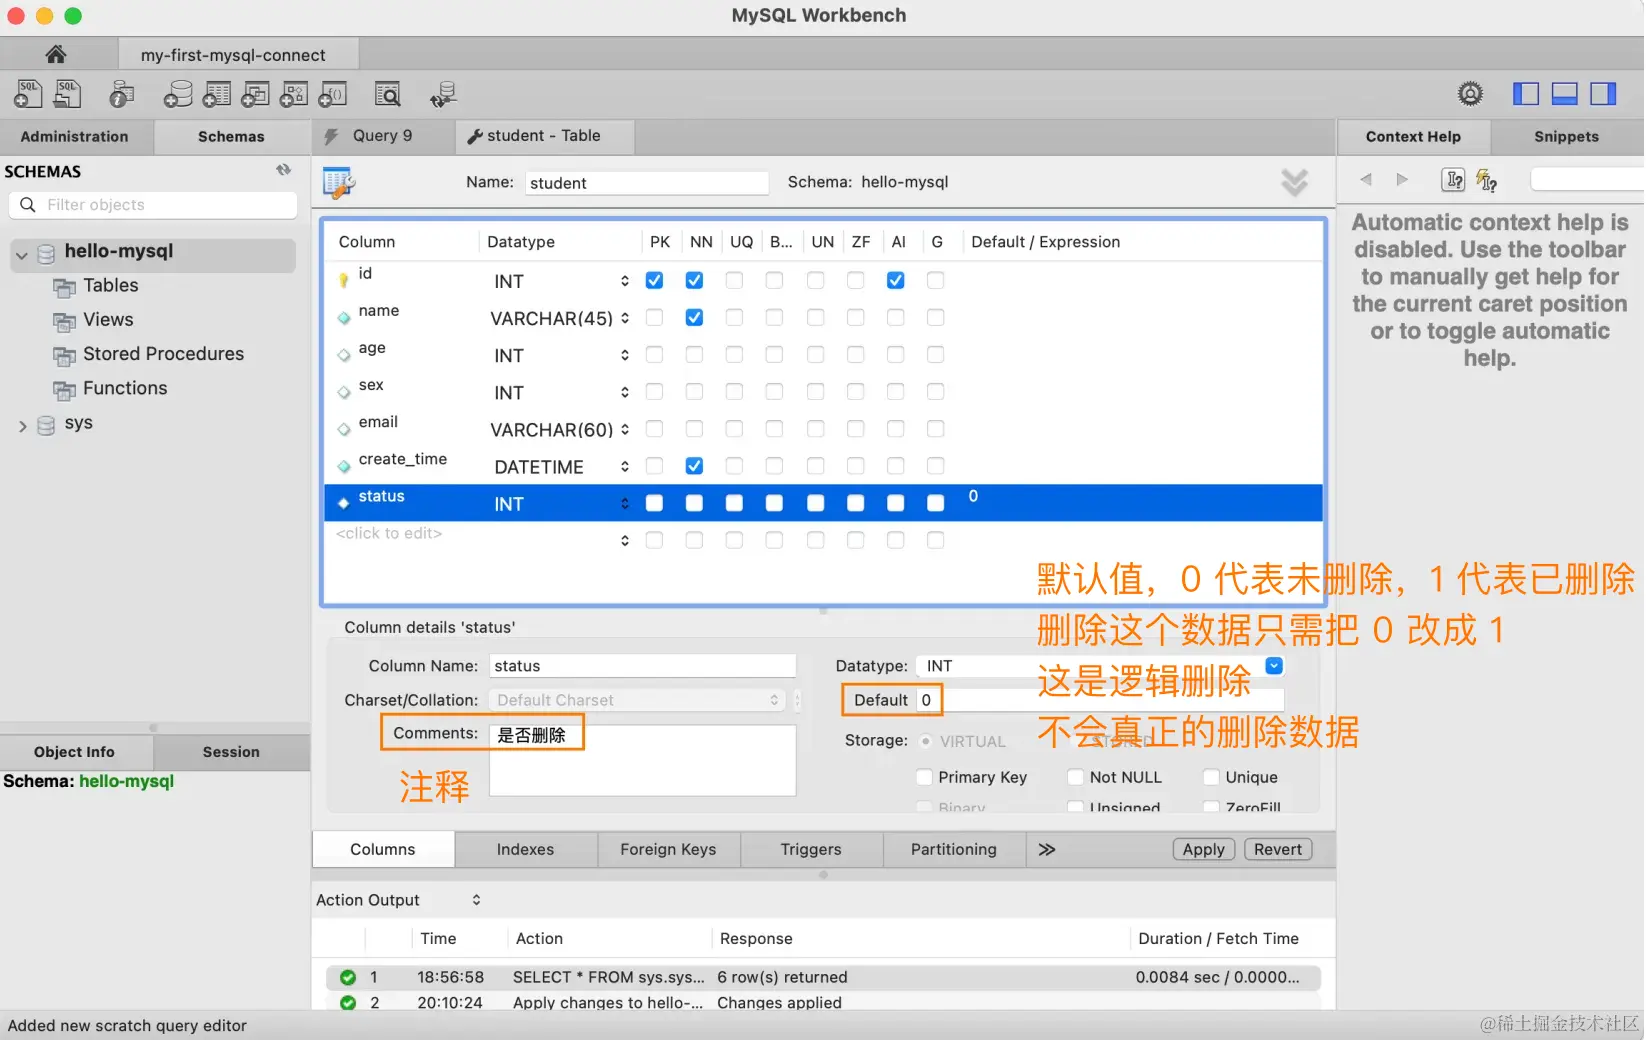
Task: Create a new table icon
Action: pyautogui.click(x=217, y=94)
